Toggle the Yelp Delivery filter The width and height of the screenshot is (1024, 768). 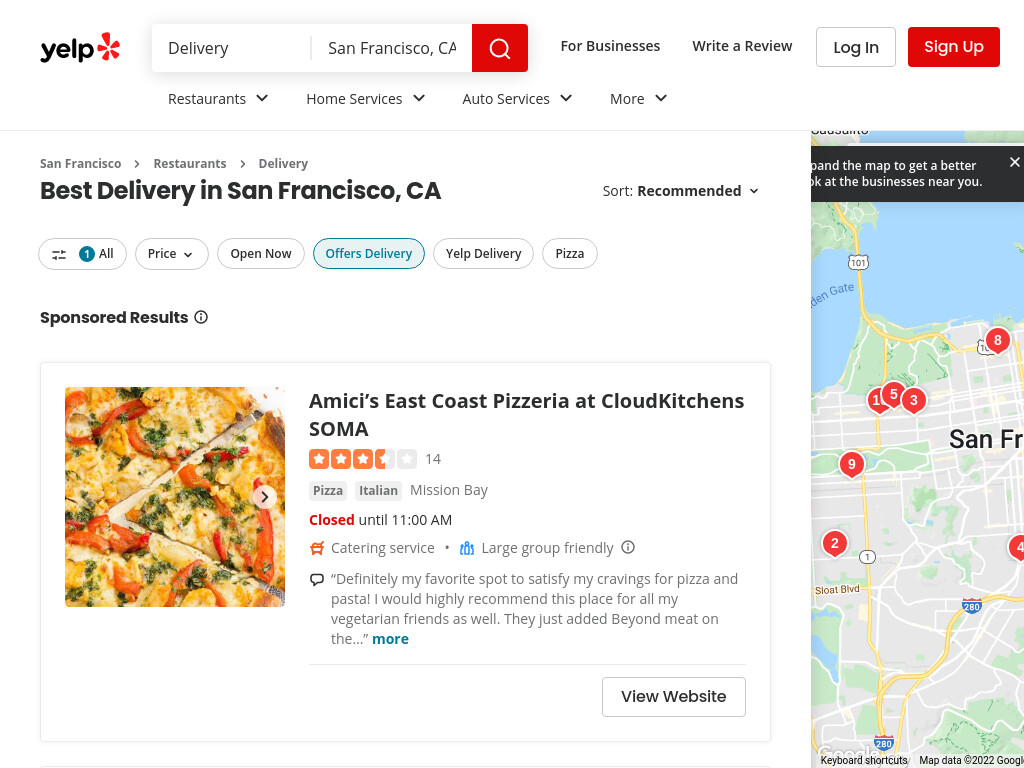click(483, 254)
